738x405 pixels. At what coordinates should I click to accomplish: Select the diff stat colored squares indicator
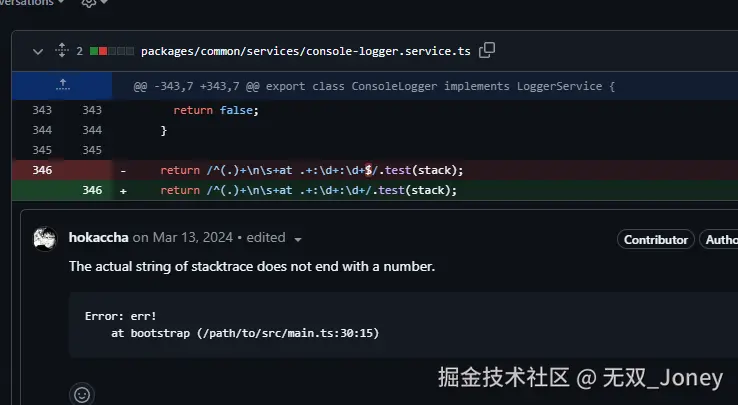point(112,51)
